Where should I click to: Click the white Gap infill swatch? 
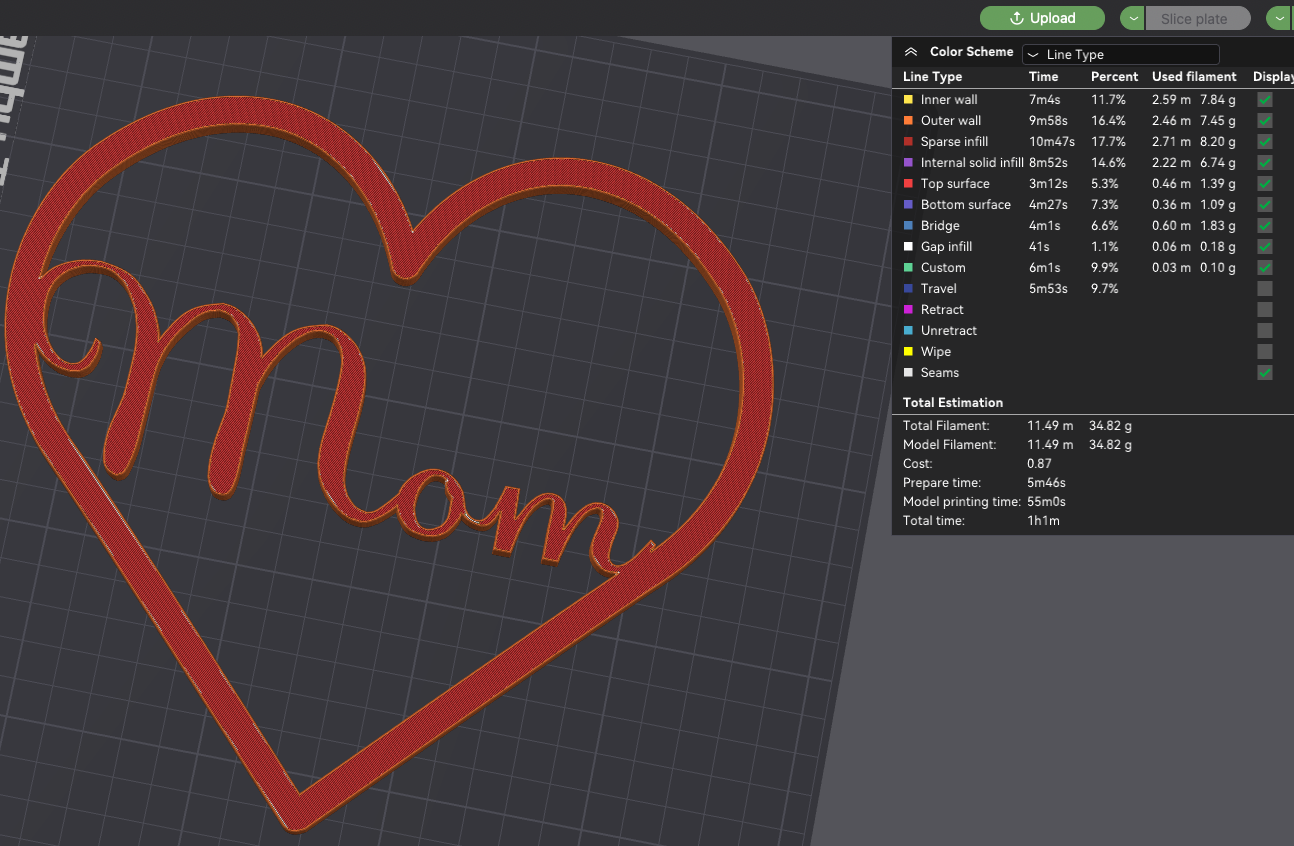(908, 247)
